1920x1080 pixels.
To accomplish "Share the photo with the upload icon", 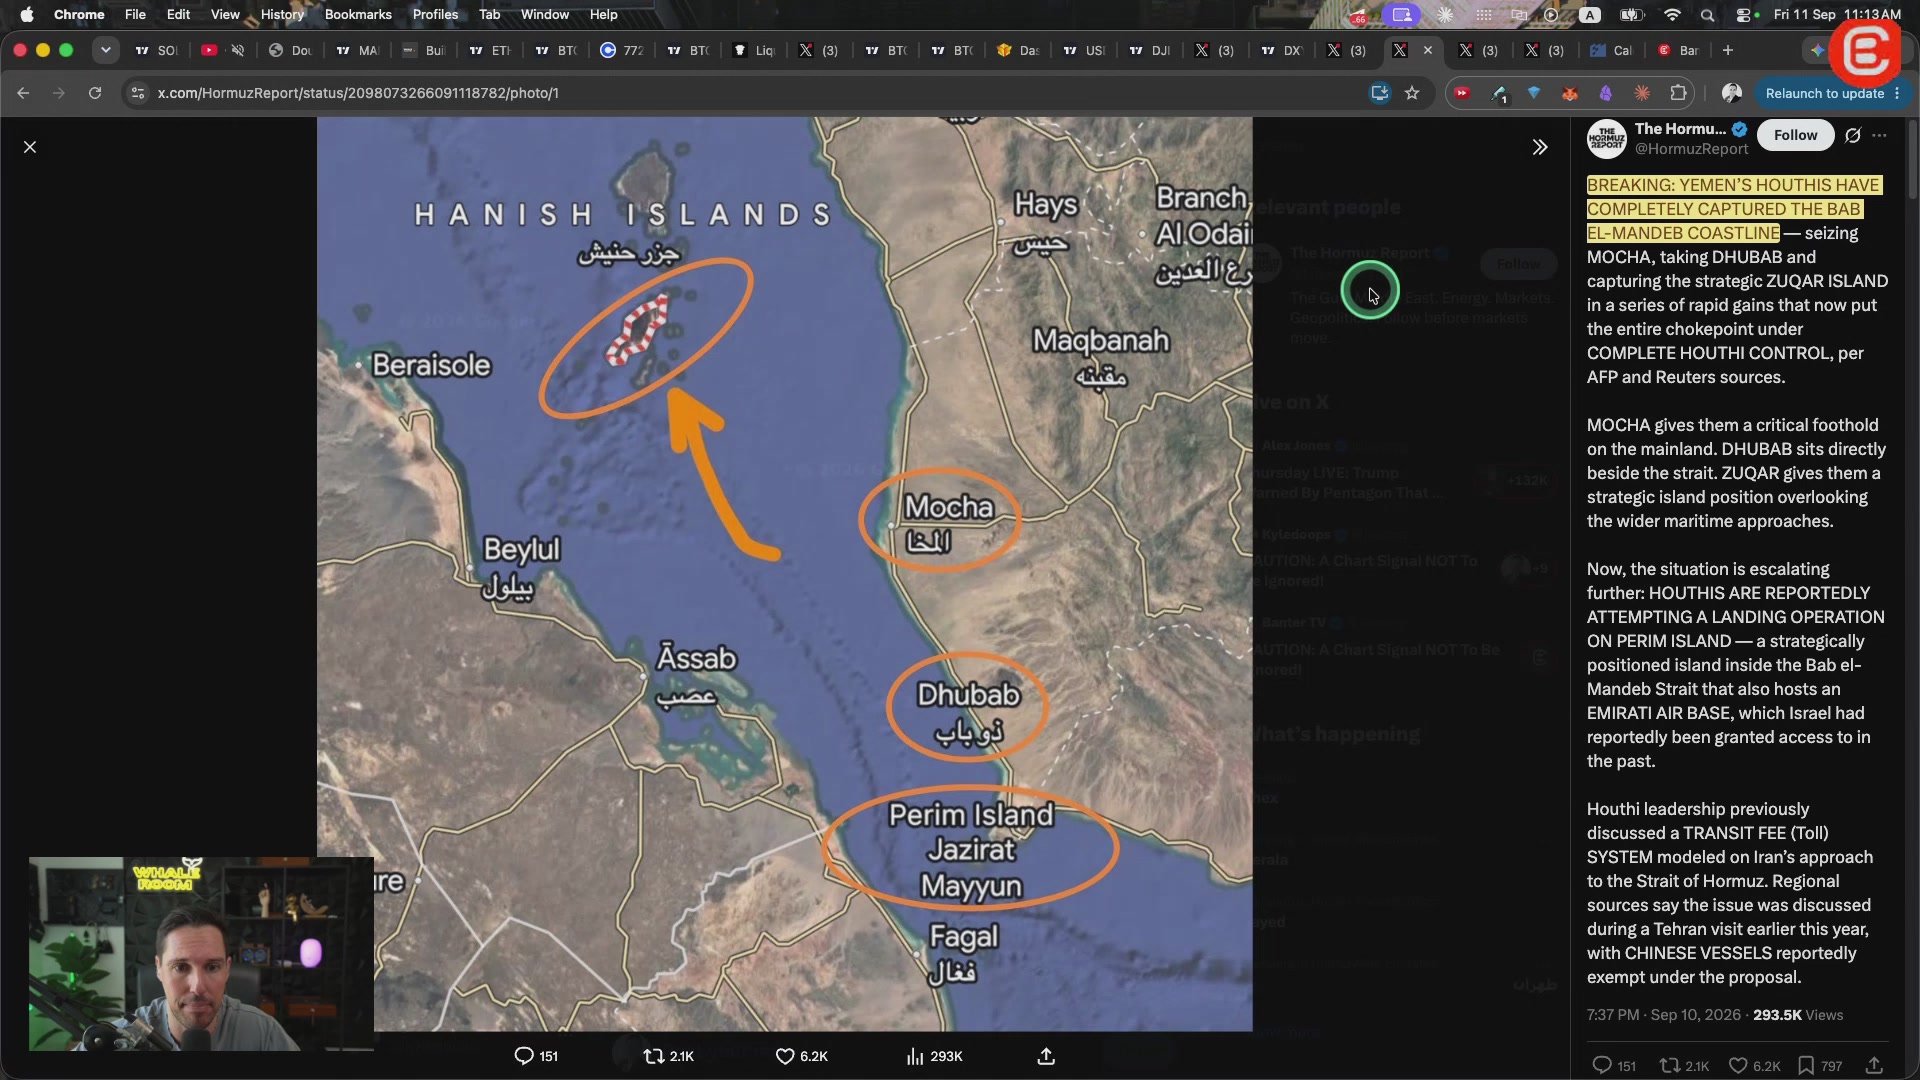I will coord(1046,1056).
